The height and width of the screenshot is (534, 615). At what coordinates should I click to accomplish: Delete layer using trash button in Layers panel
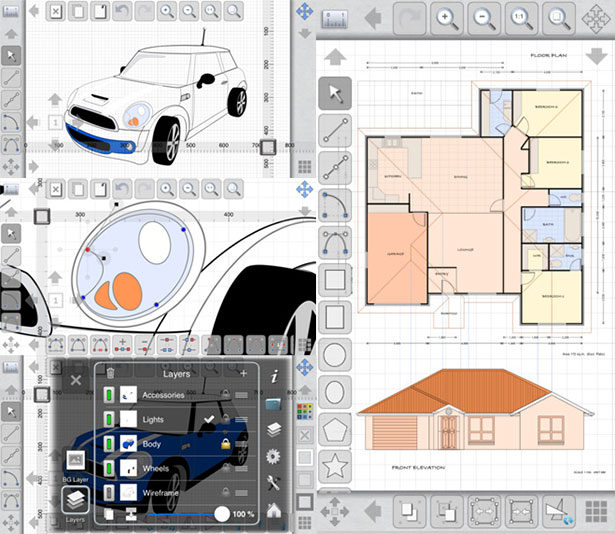(111, 373)
